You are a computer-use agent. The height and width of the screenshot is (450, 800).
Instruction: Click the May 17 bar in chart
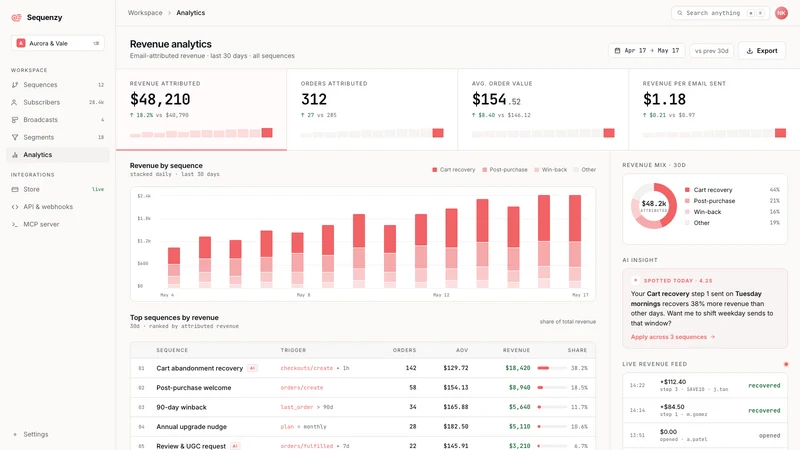(575, 241)
